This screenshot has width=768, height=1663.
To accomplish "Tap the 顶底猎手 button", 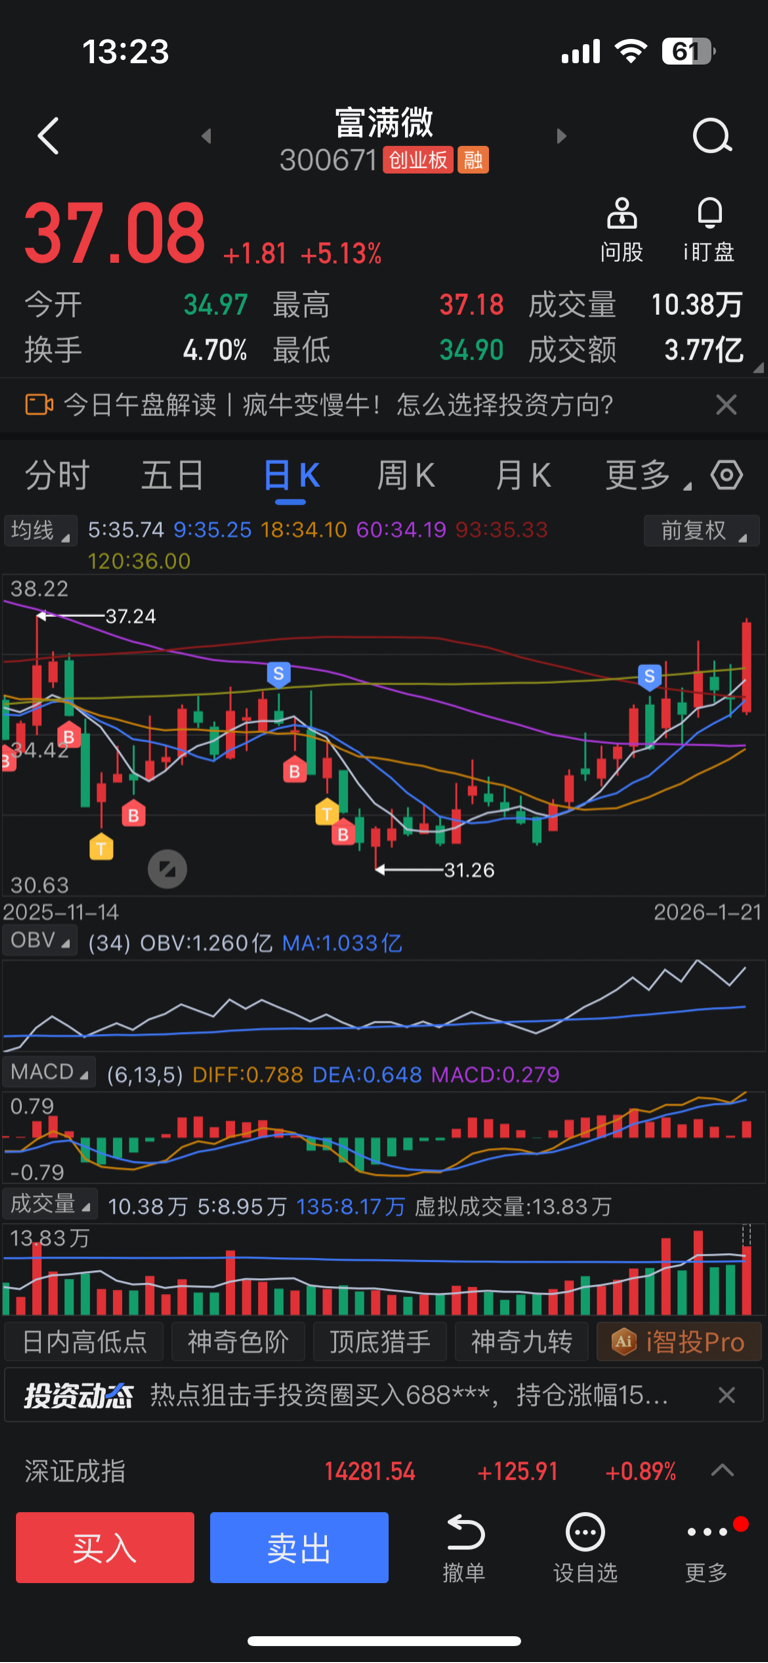I will click(380, 1341).
